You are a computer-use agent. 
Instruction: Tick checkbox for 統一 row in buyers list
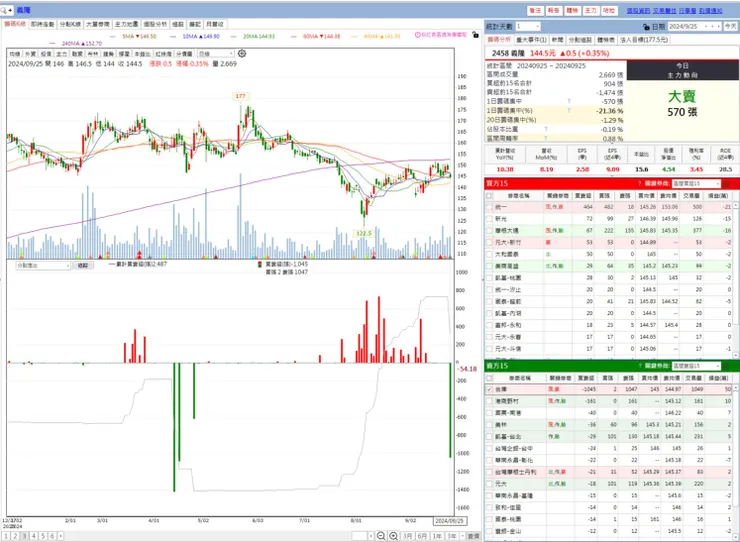(x=489, y=207)
